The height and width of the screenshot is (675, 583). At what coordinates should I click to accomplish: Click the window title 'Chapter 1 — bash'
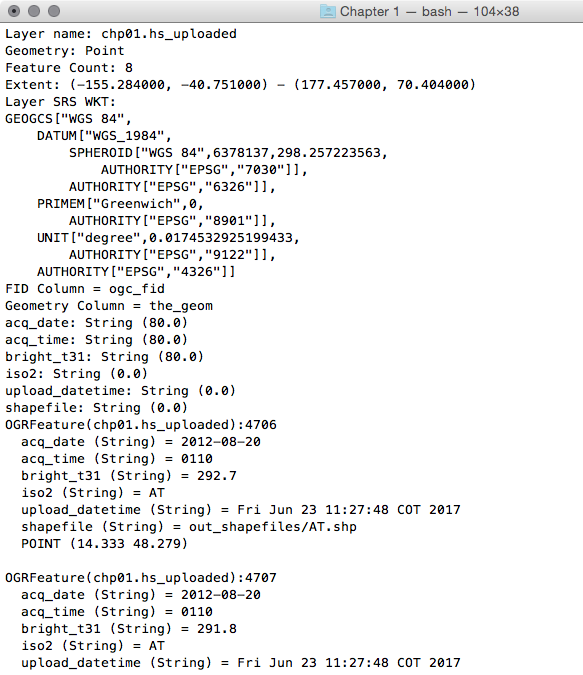pyautogui.click(x=396, y=11)
